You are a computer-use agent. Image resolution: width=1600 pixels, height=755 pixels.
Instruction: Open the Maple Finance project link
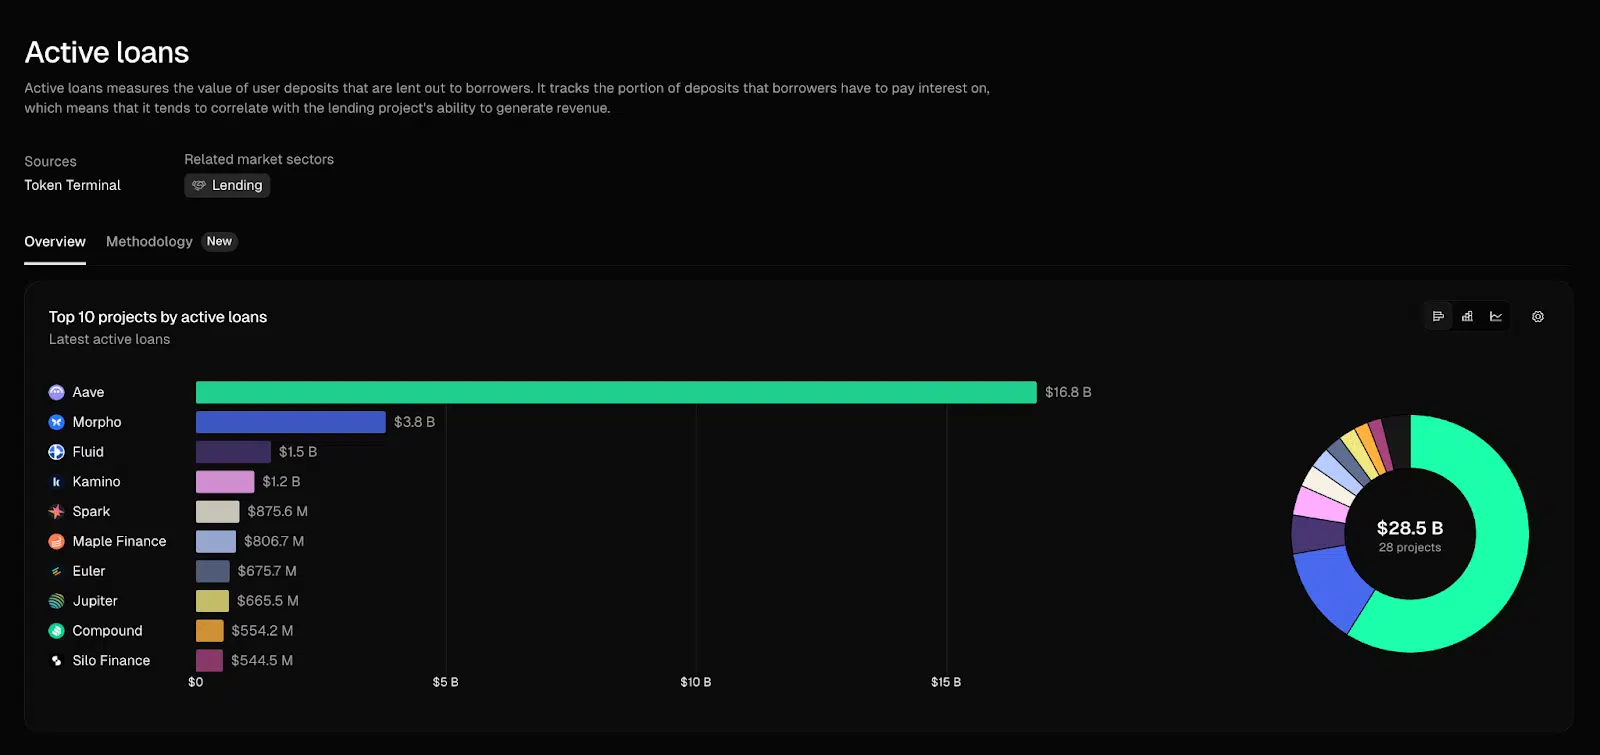(119, 541)
